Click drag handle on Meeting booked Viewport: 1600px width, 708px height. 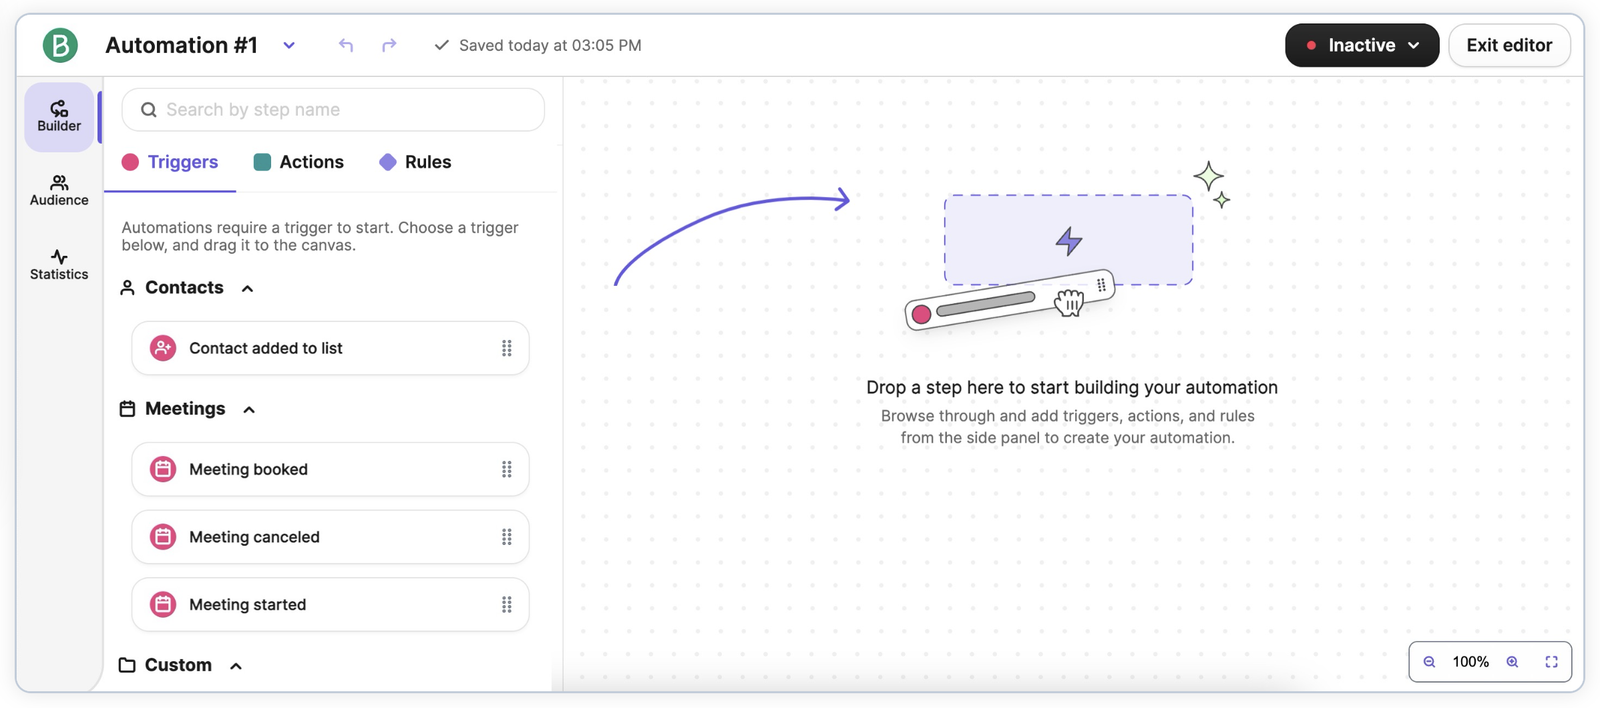tap(507, 469)
